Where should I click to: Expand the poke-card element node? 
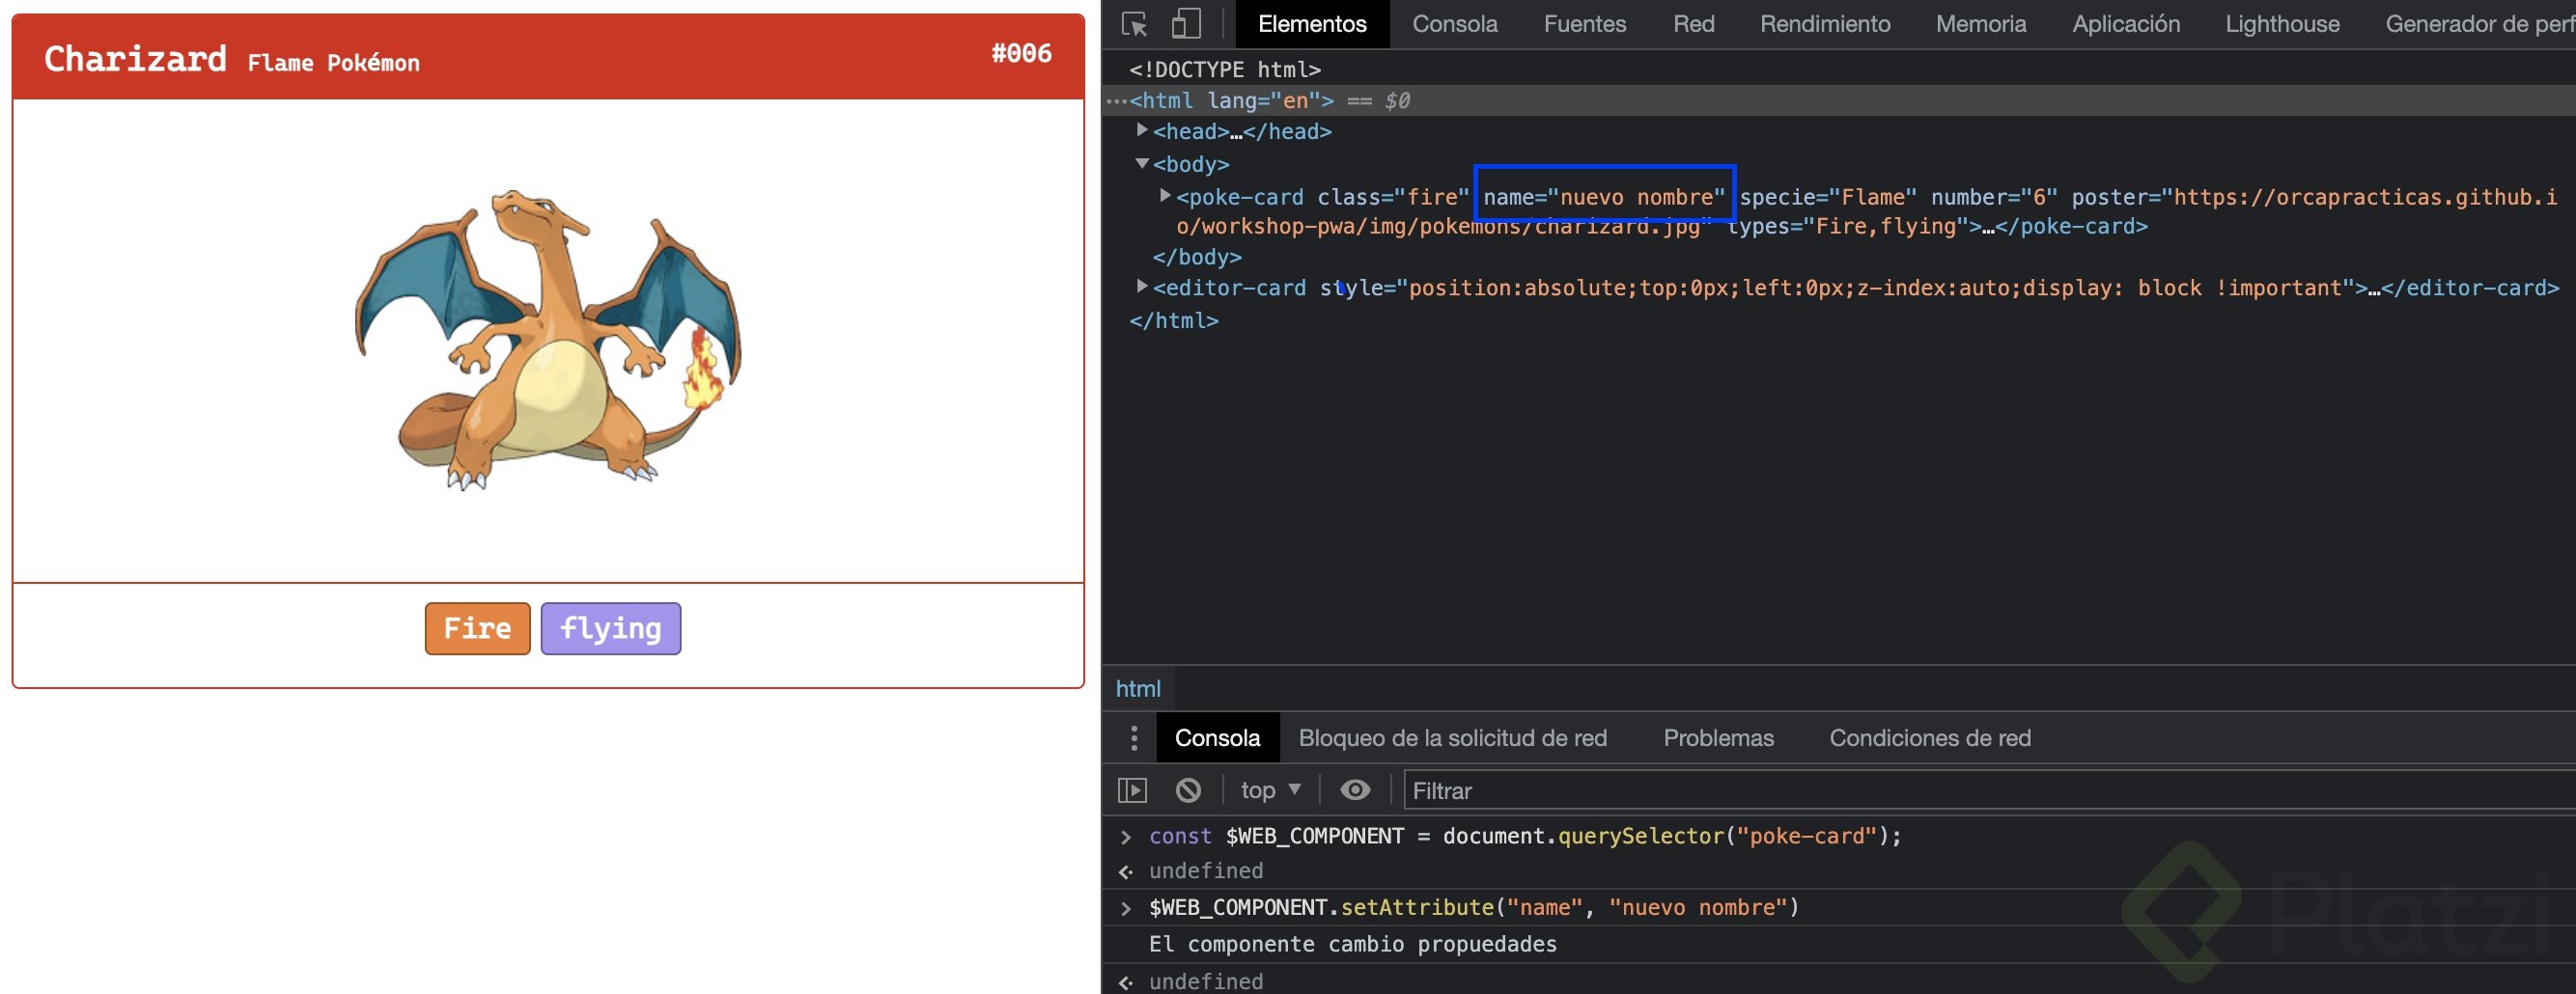tap(1165, 196)
